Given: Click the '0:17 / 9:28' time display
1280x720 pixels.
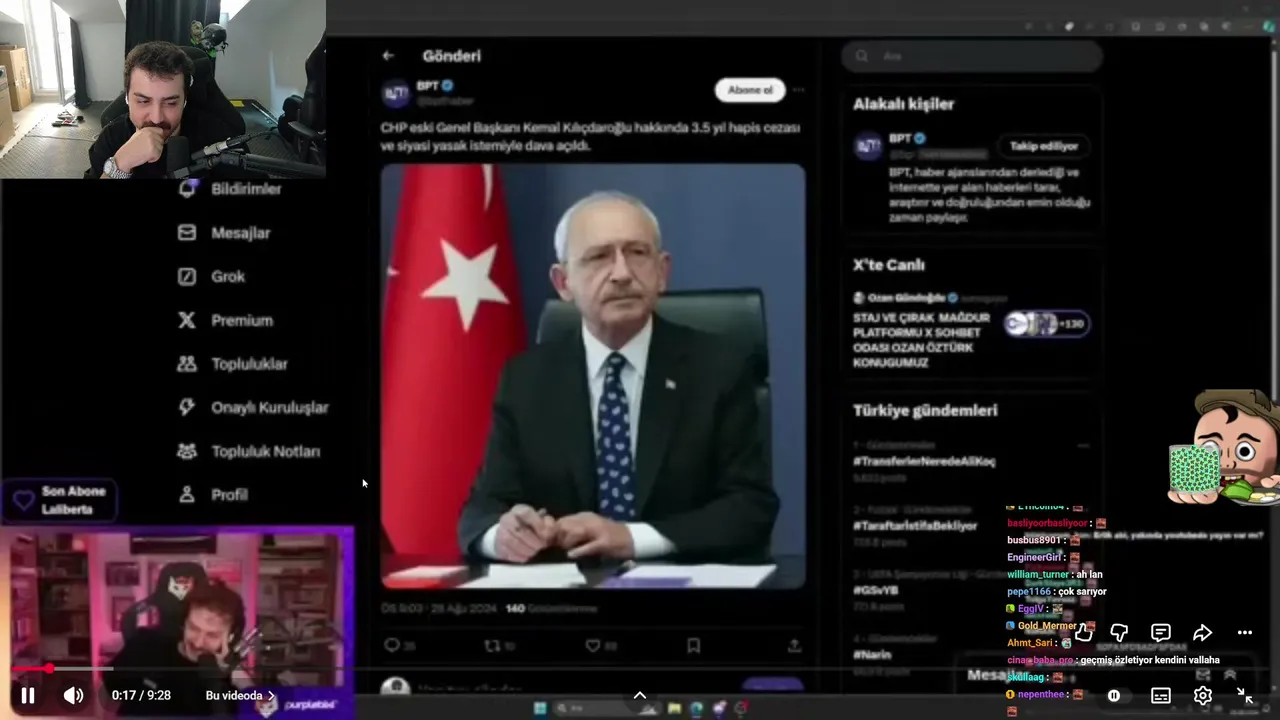Looking at the screenshot, I should coord(141,695).
